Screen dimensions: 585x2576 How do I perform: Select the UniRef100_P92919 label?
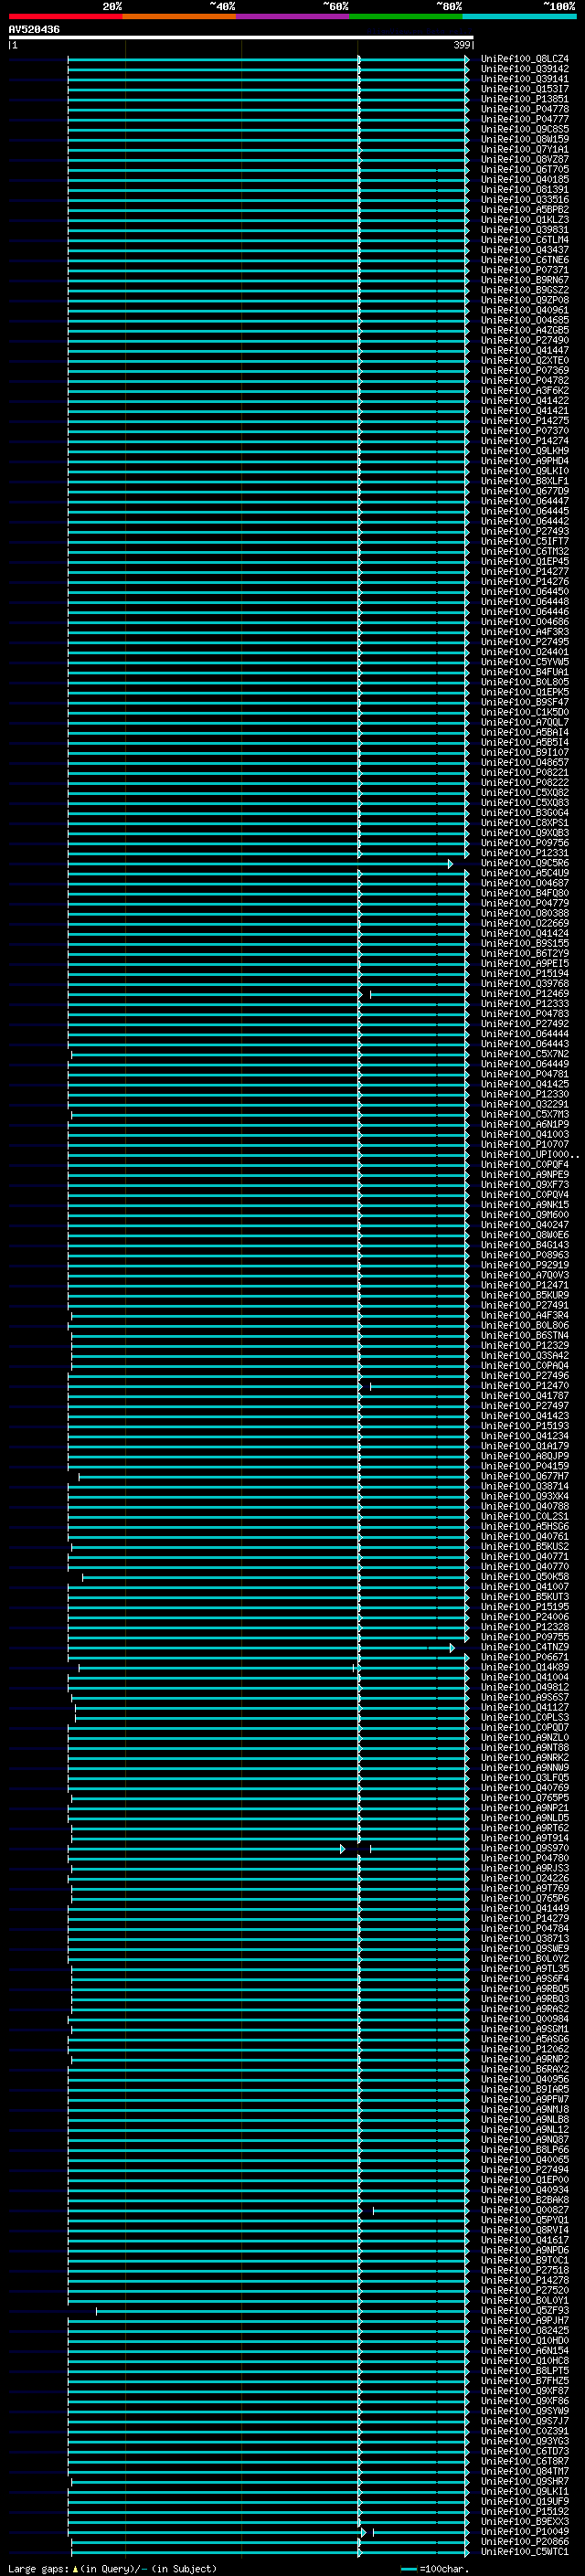pos(524,1265)
